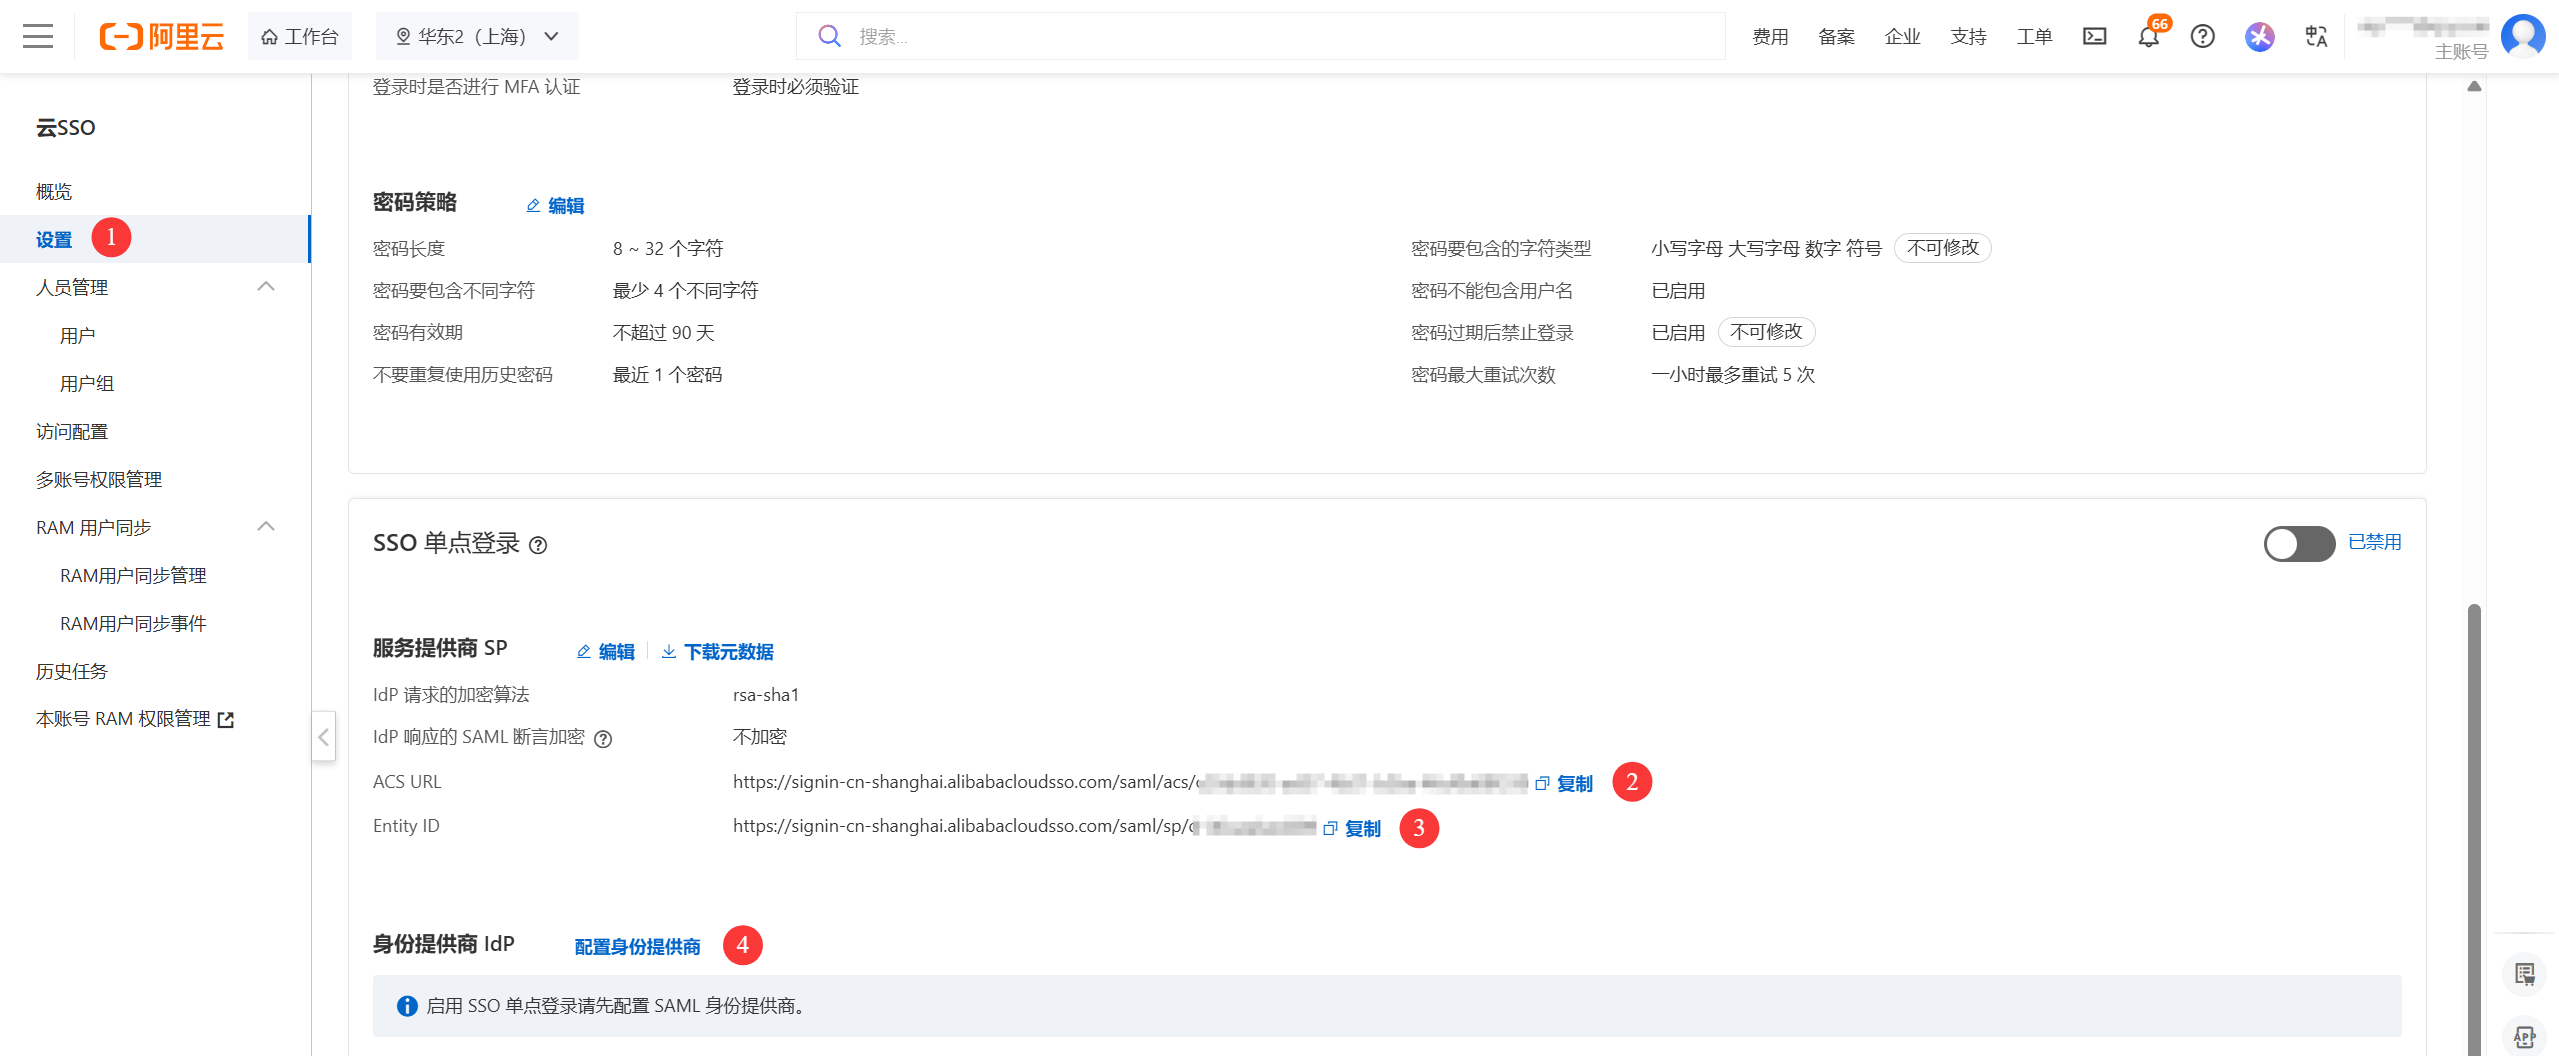The image size is (2559, 1056).
Task: Open the colorful AI assistant icon
Action: pos(2259,37)
